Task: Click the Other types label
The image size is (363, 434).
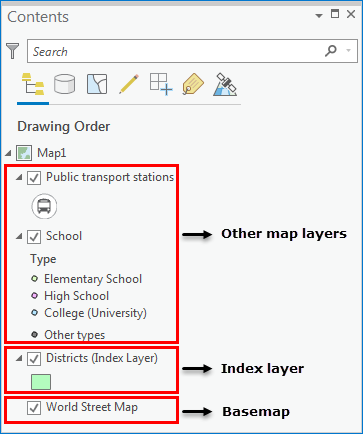Action: [x=75, y=335]
